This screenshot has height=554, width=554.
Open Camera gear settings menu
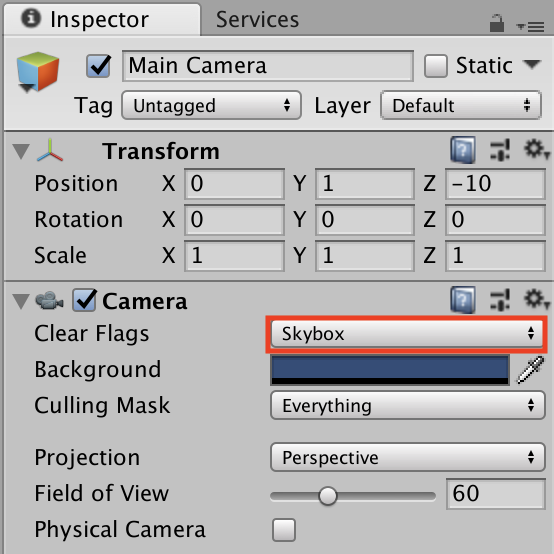point(536,299)
